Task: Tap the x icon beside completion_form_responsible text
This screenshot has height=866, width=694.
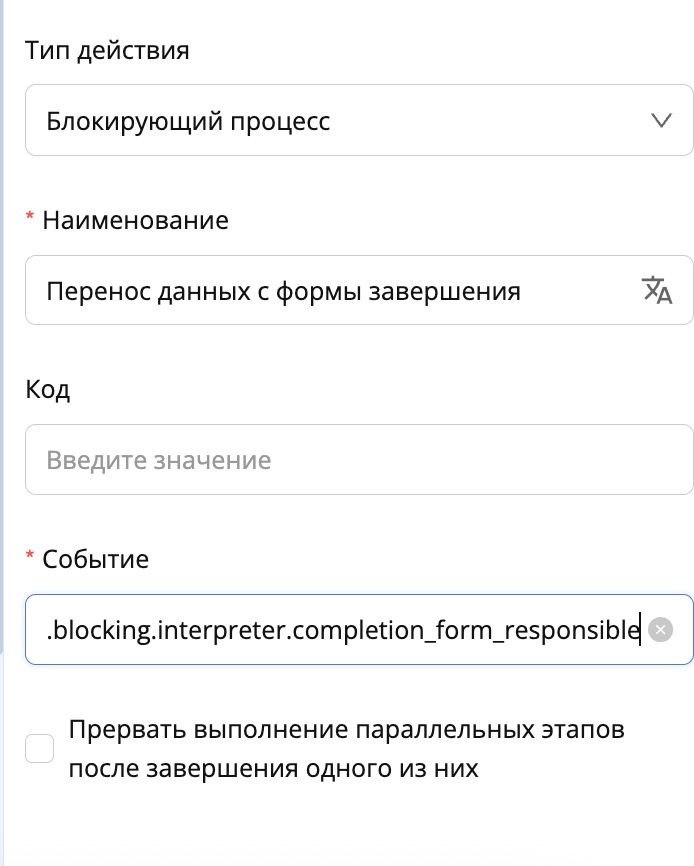Action: (x=661, y=629)
